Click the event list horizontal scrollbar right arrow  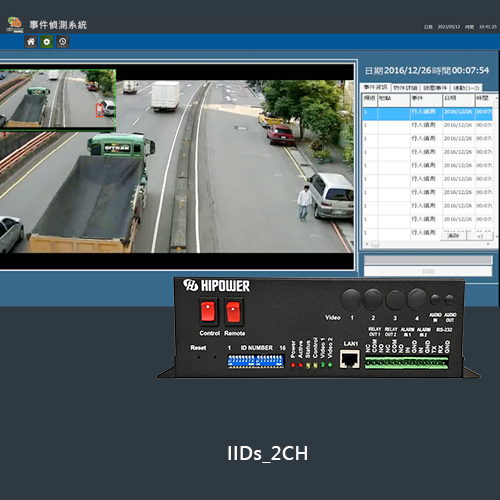(x=489, y=244)
